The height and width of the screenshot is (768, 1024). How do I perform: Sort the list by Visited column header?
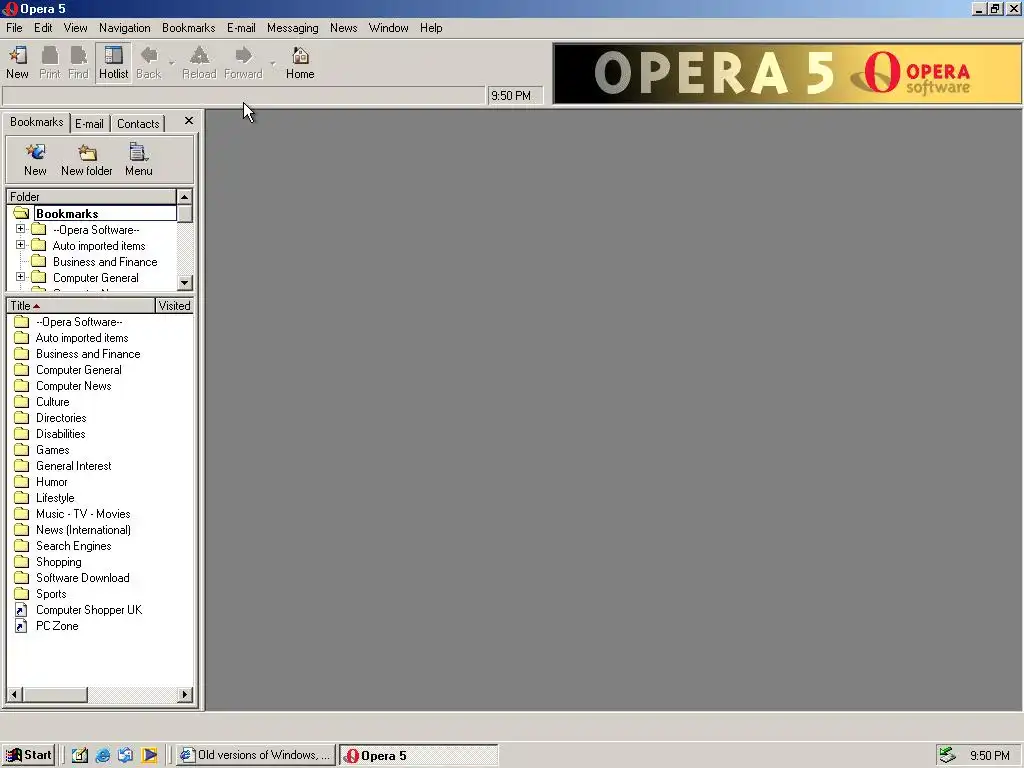[174, 306]
